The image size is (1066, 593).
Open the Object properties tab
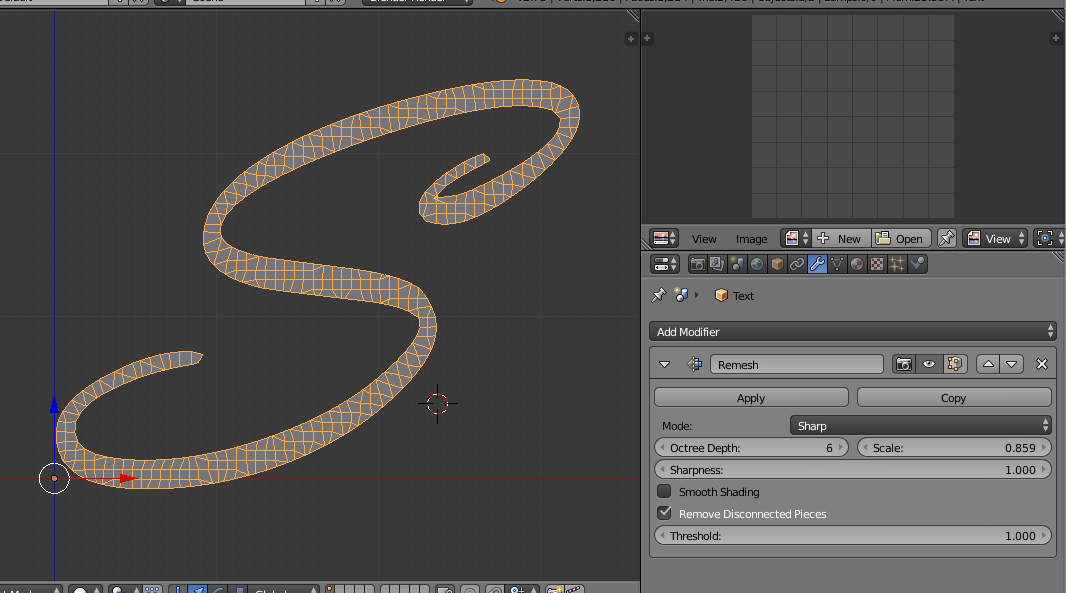777,264
